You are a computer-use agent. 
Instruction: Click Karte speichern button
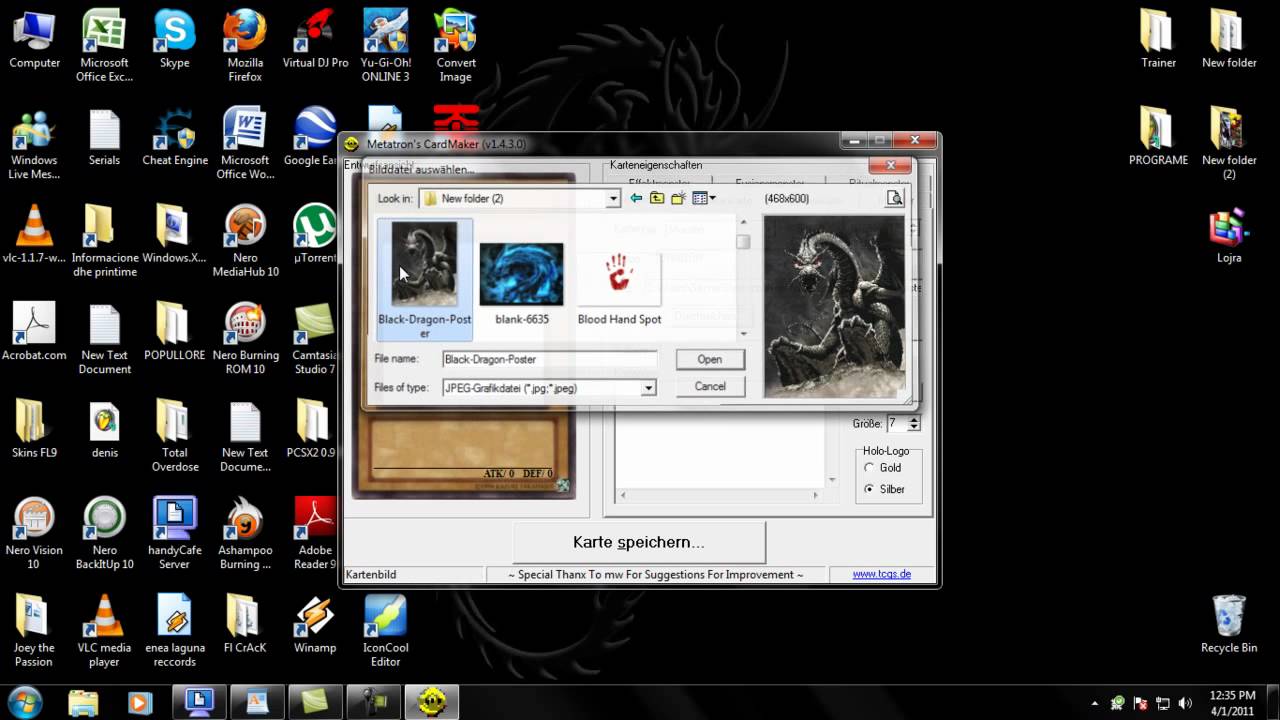click(639, 542)
